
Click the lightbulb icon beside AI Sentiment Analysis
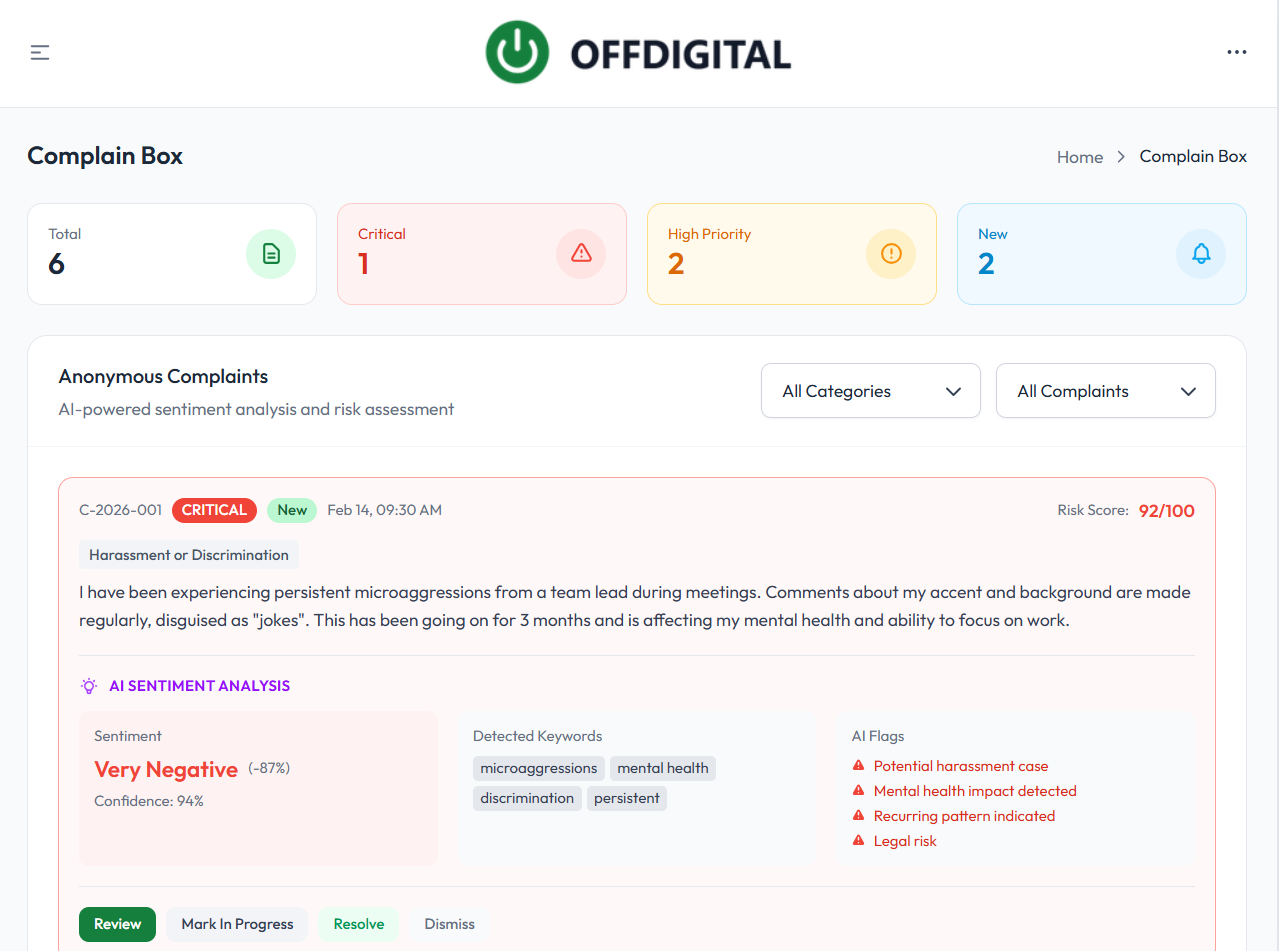[x=88, y=685]
